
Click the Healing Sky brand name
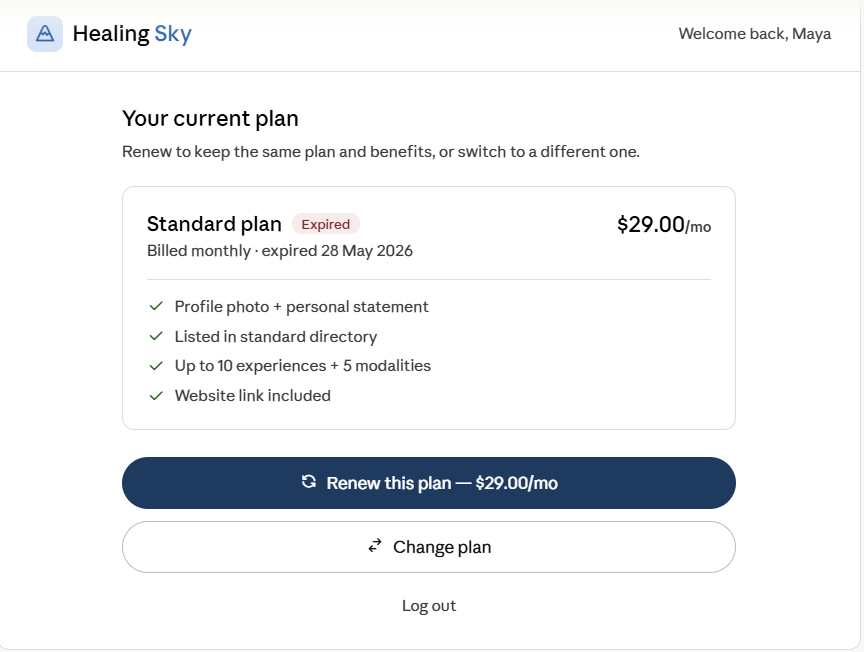click(132, 34)
